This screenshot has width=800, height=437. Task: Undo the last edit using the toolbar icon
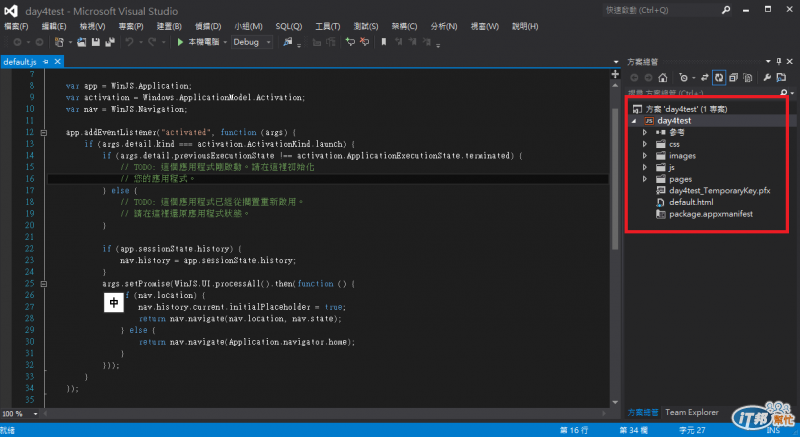130,42
